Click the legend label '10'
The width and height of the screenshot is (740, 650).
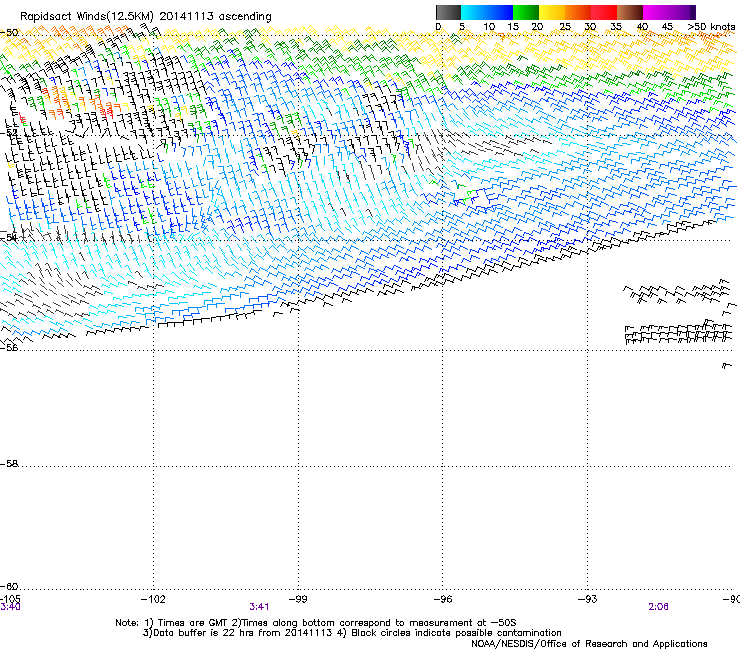489,26
